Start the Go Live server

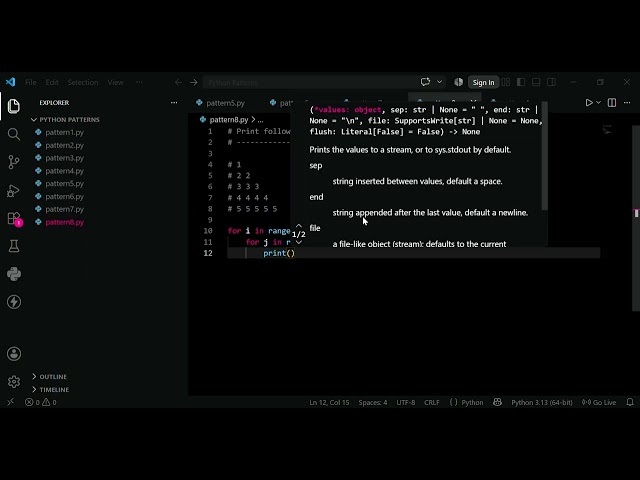(599, 402)
